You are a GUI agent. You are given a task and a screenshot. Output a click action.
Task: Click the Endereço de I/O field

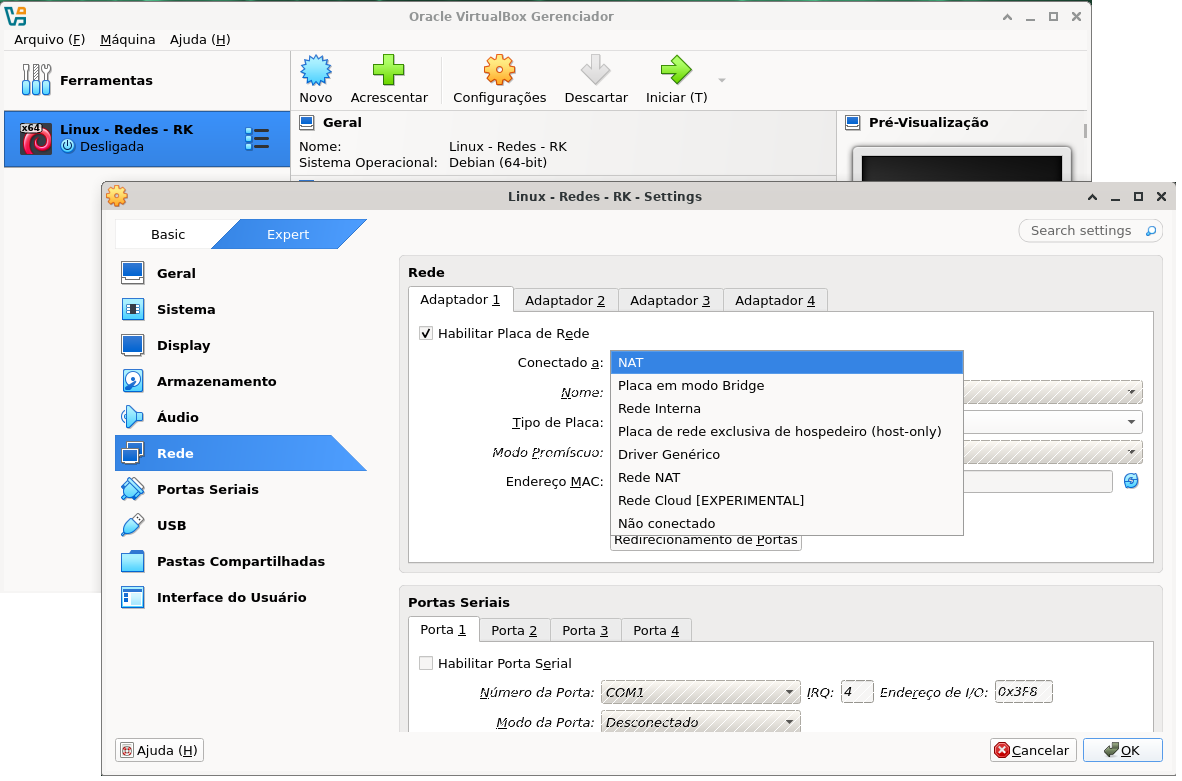point(1023,691)
